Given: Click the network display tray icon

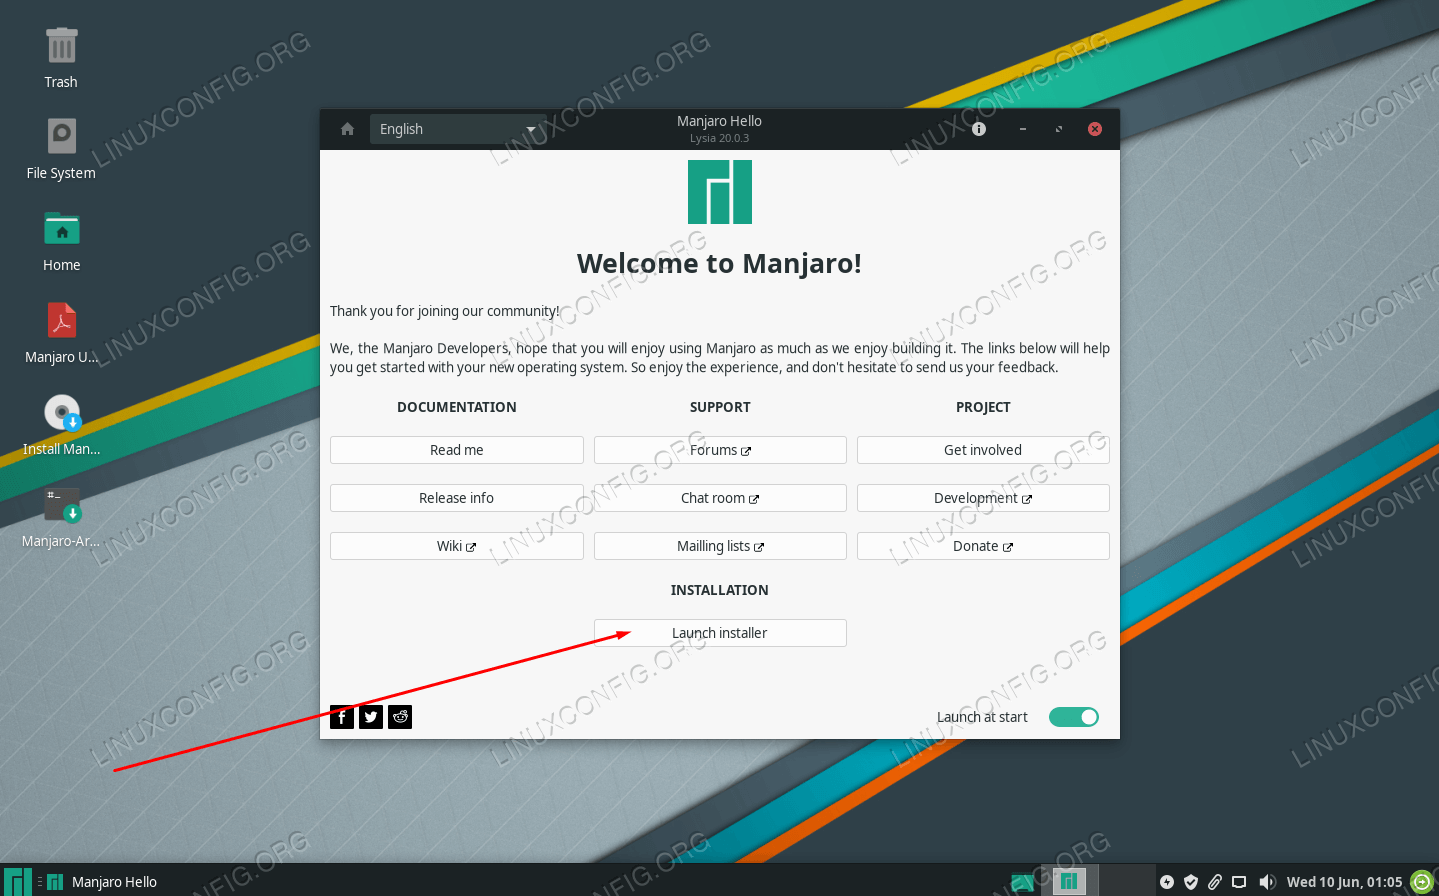Looking at the screenshot, I should pyautogui.click(x=1239, y=882).
